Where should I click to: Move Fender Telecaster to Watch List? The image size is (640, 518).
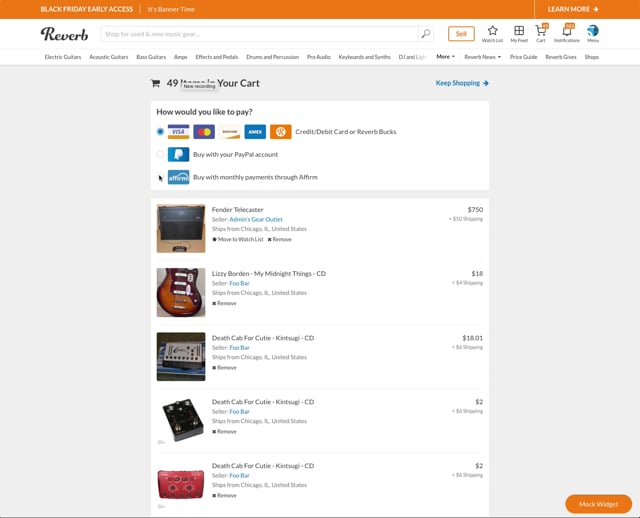coord(238,239)
